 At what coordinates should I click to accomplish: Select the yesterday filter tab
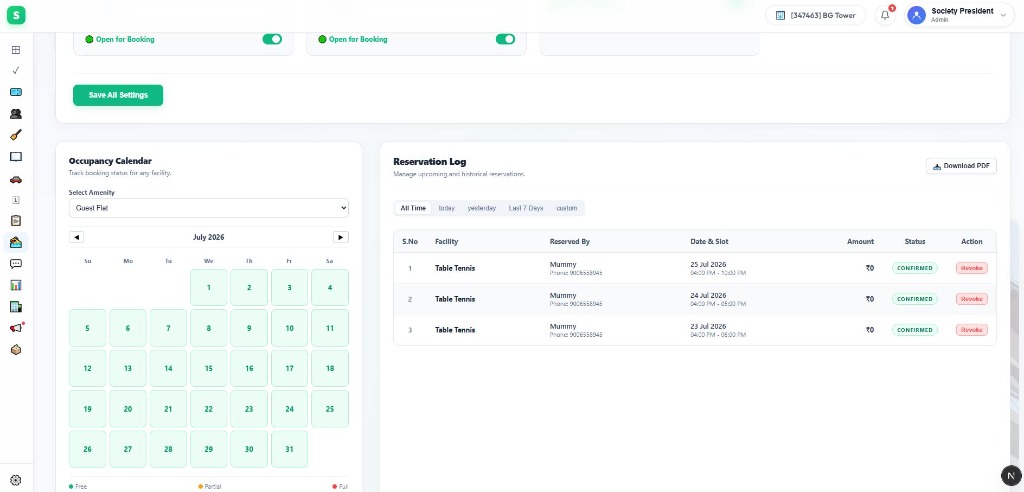[482, 208]
